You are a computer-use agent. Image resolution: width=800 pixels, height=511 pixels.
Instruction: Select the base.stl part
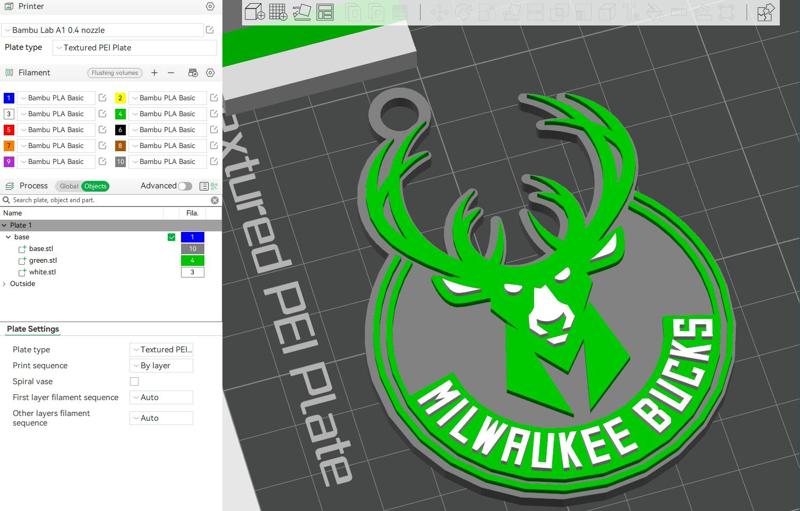pos(41,249)
